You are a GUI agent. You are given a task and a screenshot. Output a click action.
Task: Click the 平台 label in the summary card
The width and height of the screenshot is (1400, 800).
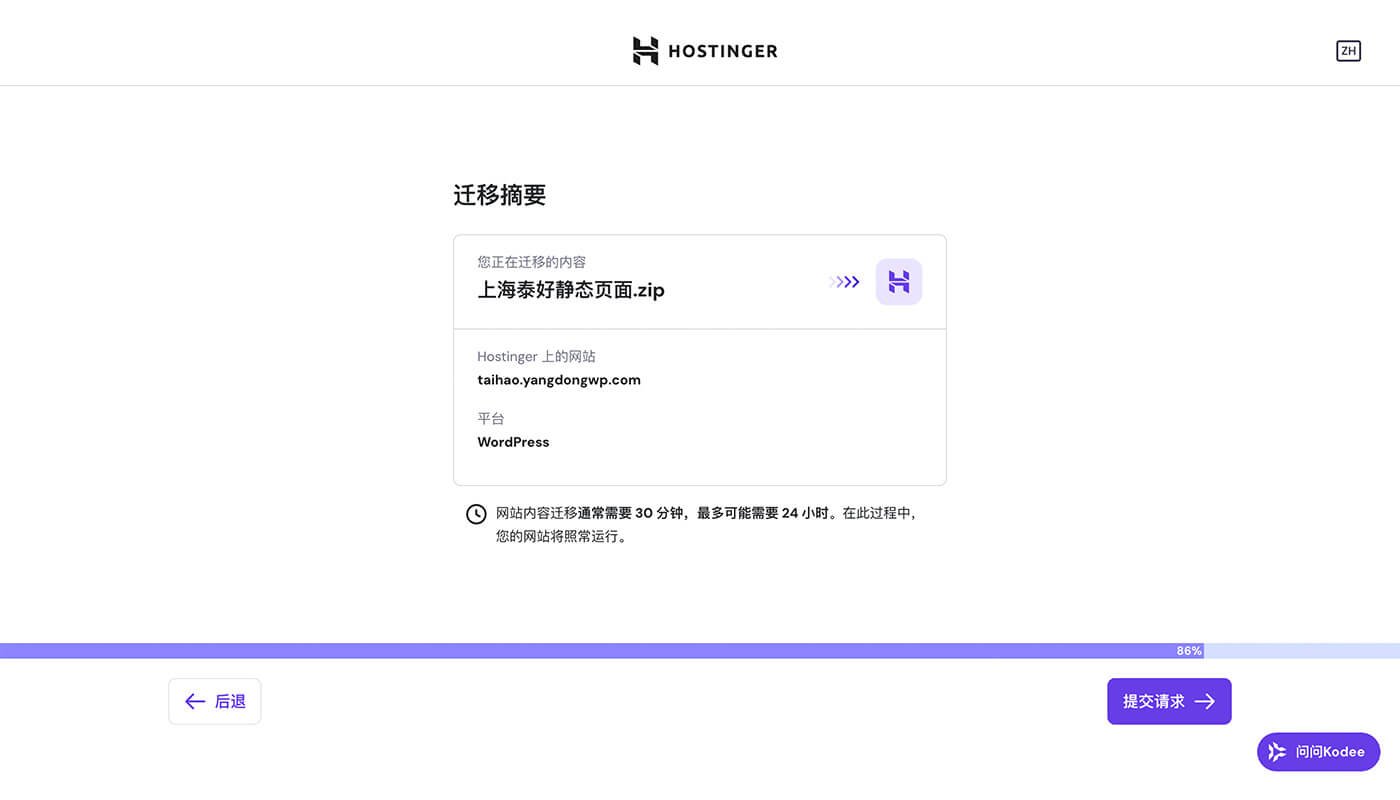pos(491,418)
